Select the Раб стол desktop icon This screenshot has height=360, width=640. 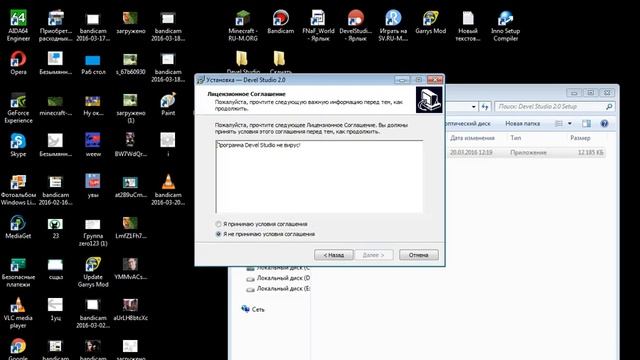(93, 64)
